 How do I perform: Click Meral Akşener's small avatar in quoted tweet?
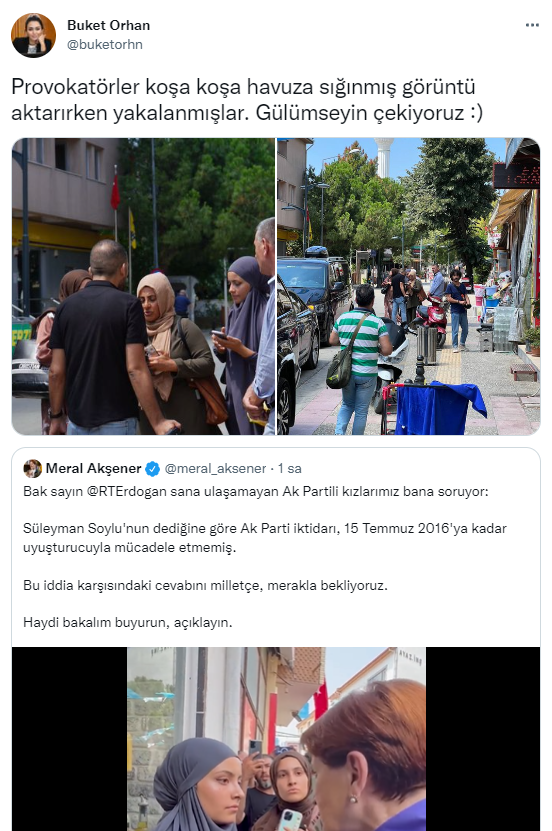pos(32,468)
